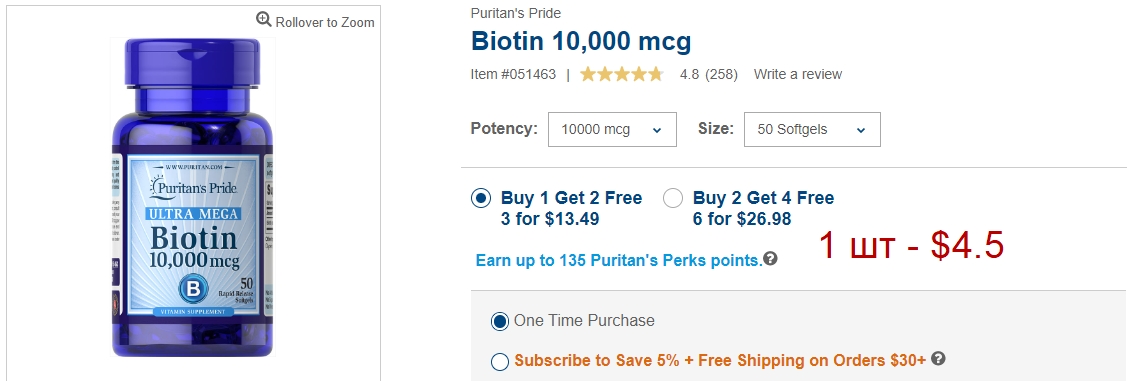Screen dimensions: 1127x381
Task: Select the Buy 1 Get 2 Free option
Action: 481,198
